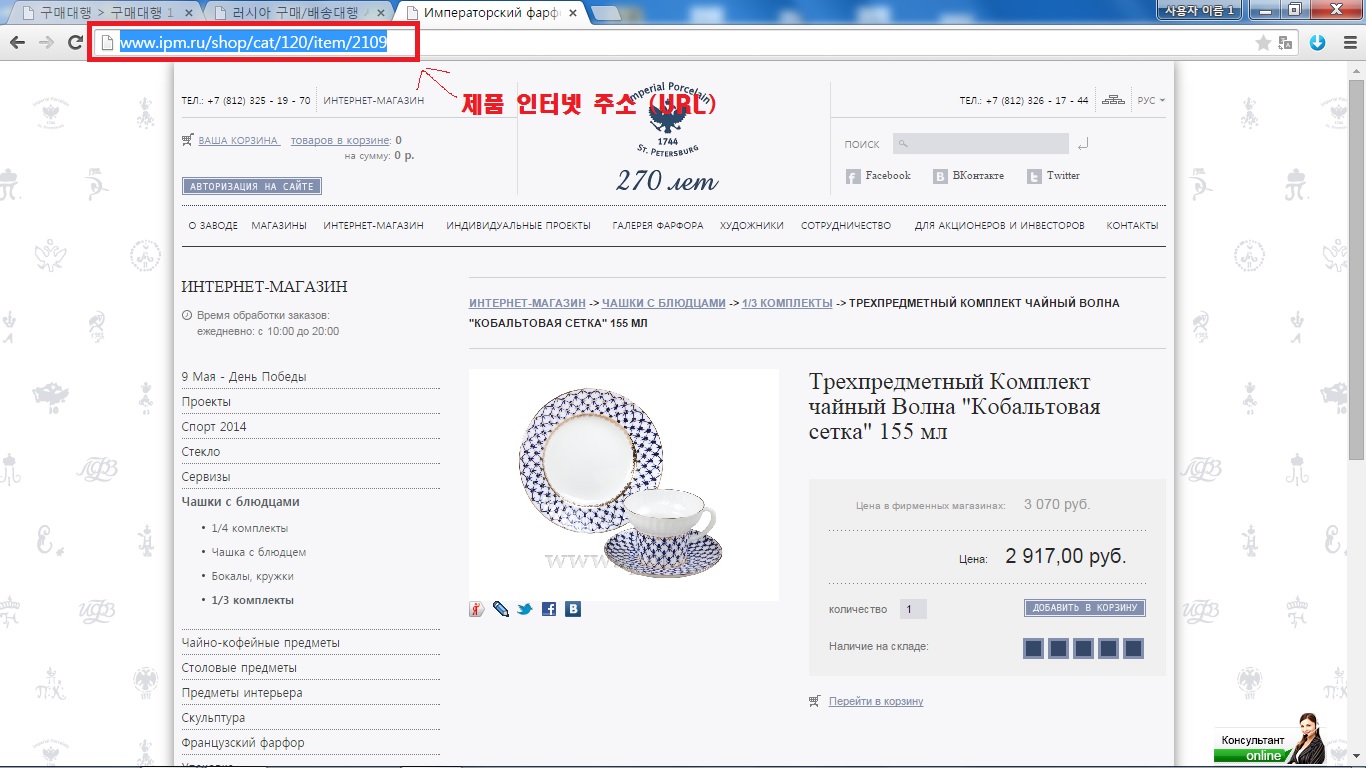Open the Спорт 2014 category
The width and height of the screenshot is (1366, 768).
coord(214,427)
